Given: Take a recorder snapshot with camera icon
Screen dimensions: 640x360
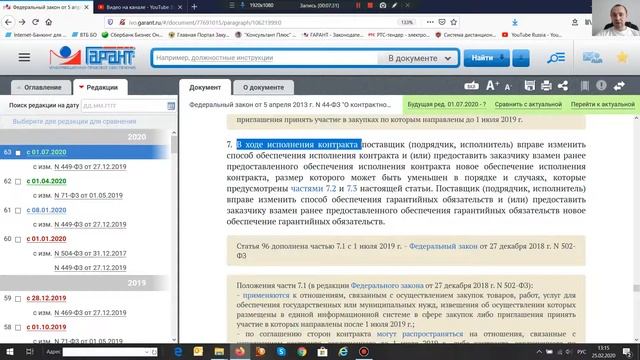Looking at the screenshot, I should point(383,5).
